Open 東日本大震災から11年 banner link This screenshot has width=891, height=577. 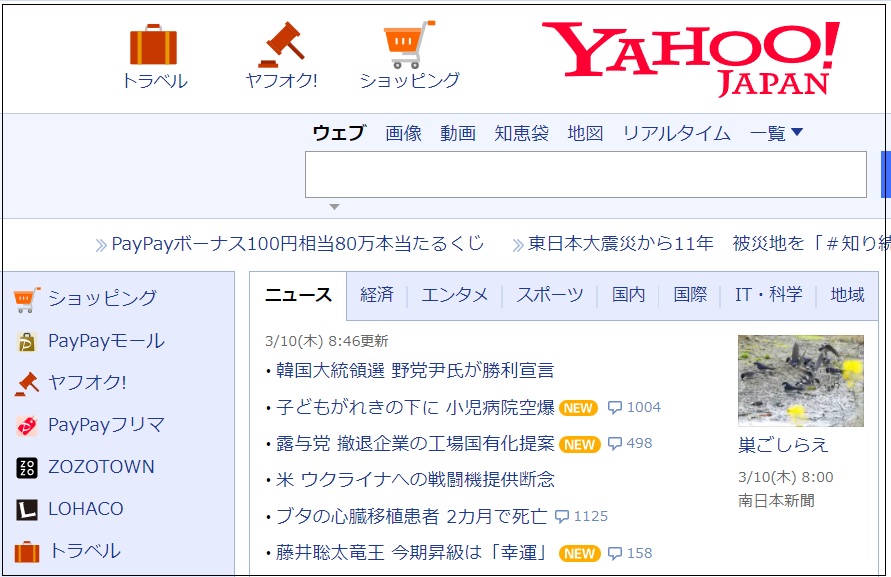[x=709, y=244]
